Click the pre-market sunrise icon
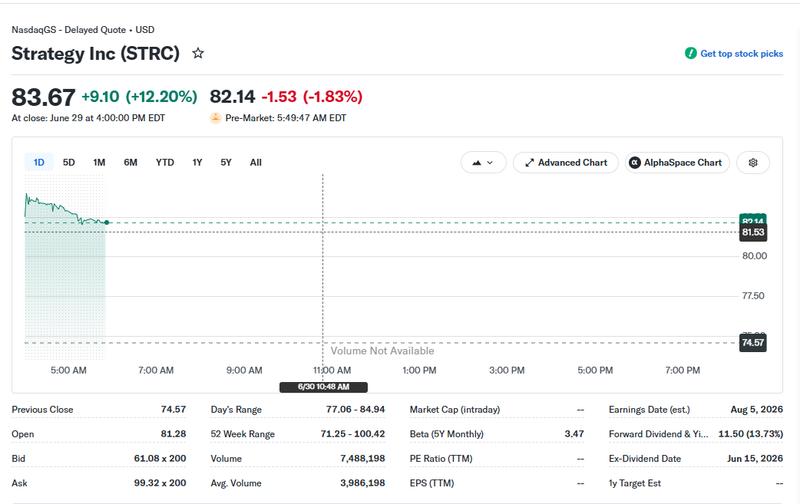 [215, 118]
